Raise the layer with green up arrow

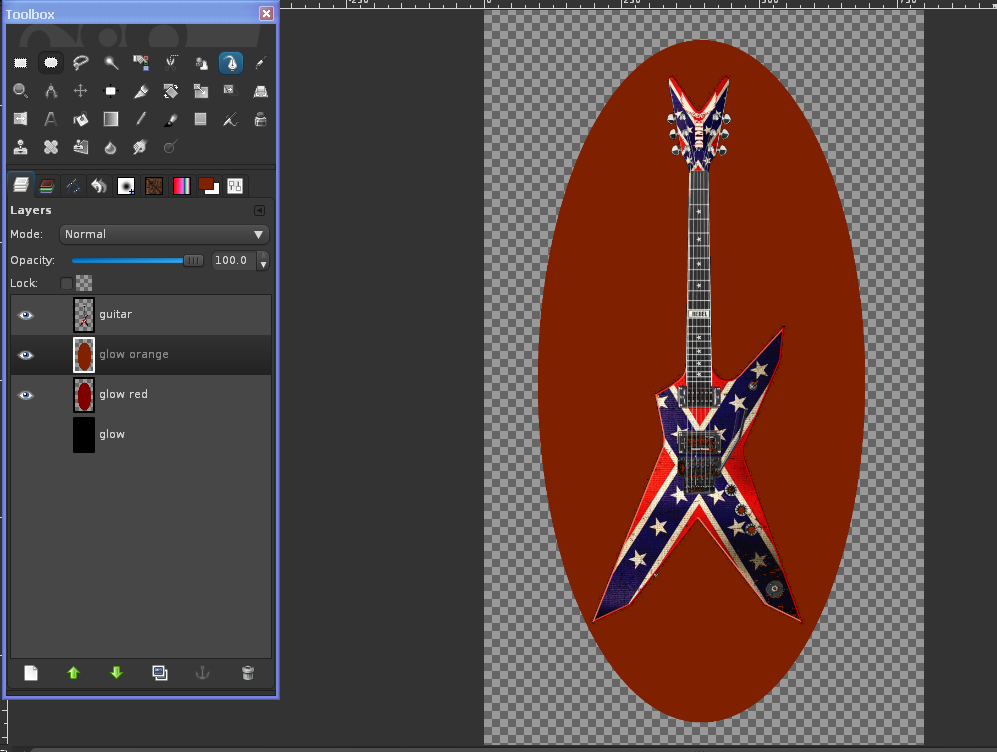pyautogui.click(x=73, y=673)
